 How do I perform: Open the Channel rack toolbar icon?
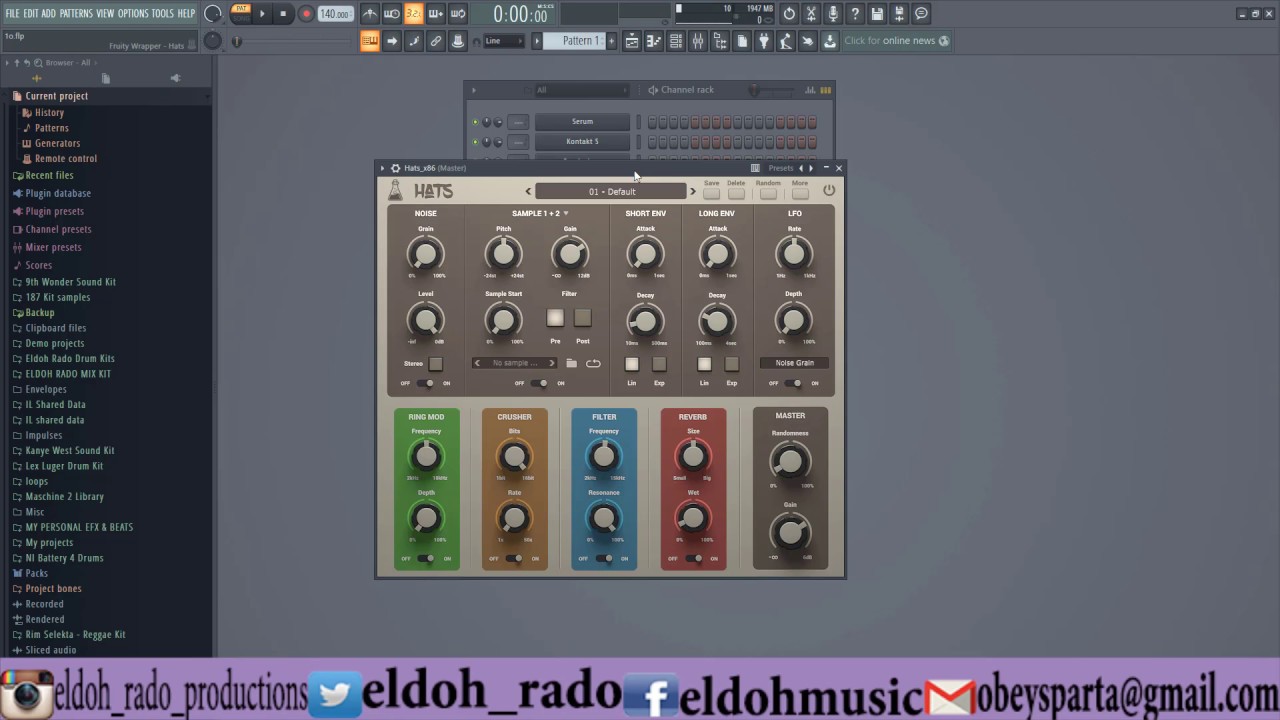pyautogui.click(x=676, y=41)
